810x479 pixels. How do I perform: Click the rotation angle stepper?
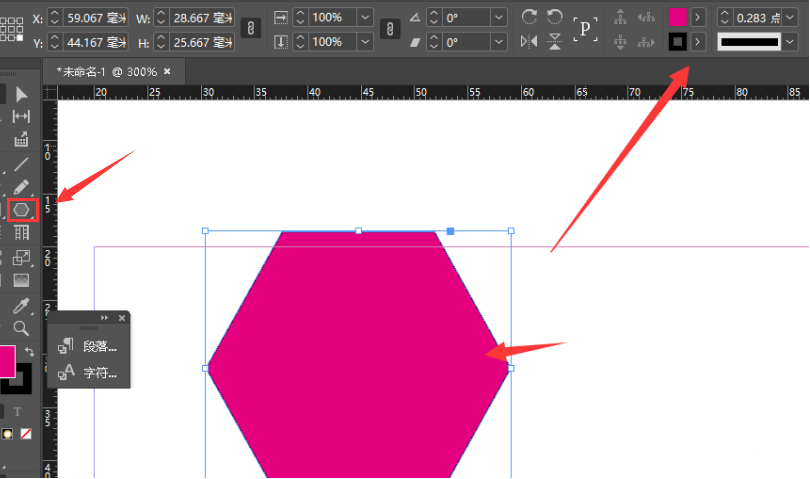pyautogui.click(x=434, y=18)
